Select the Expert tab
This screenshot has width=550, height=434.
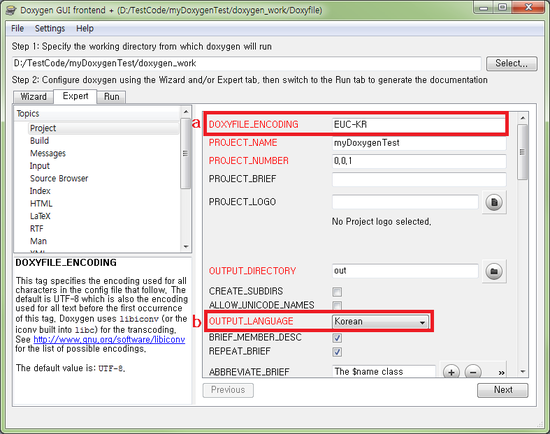click(x=75, y=96)
